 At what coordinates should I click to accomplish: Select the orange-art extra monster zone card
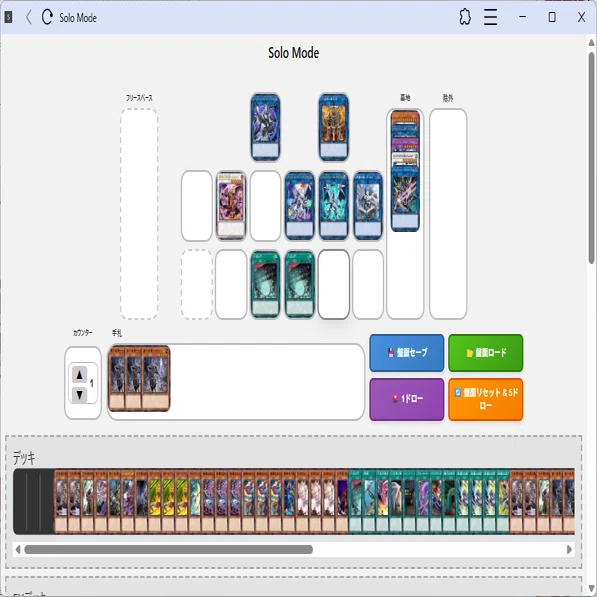click(334, 127)
